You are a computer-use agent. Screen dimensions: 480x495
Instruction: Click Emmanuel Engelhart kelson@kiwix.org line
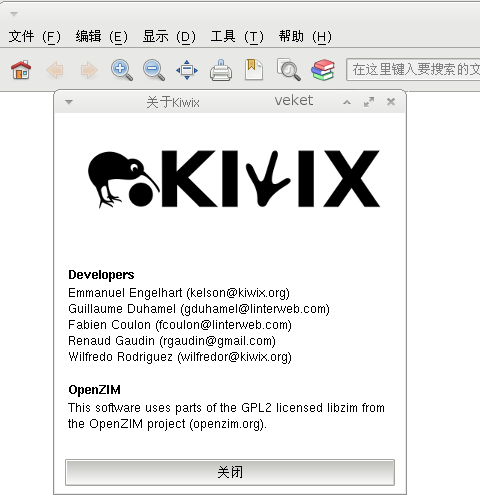[179, 293]
